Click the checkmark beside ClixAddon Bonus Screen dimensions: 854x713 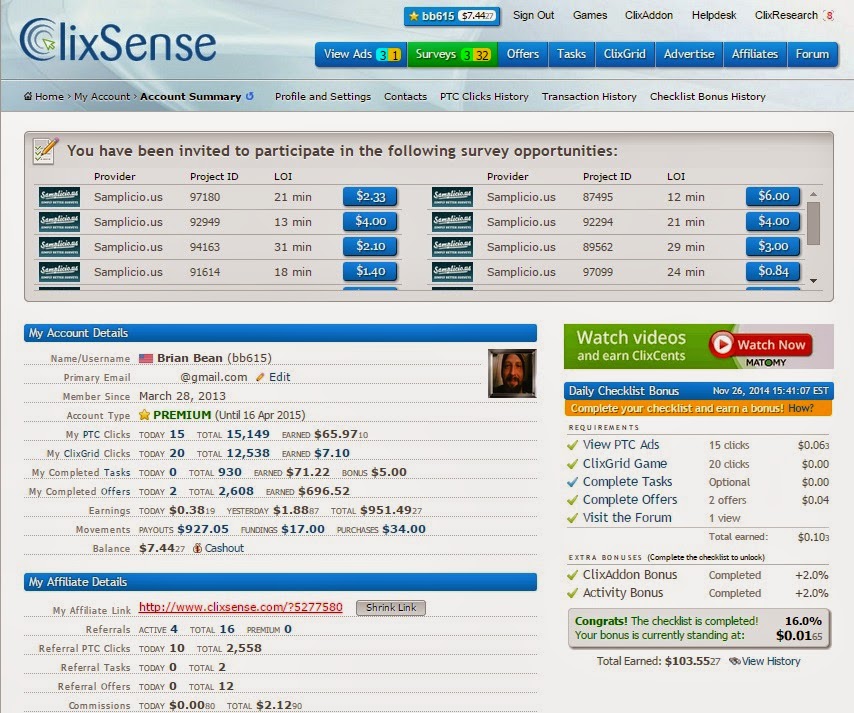[x=572, y=575]
